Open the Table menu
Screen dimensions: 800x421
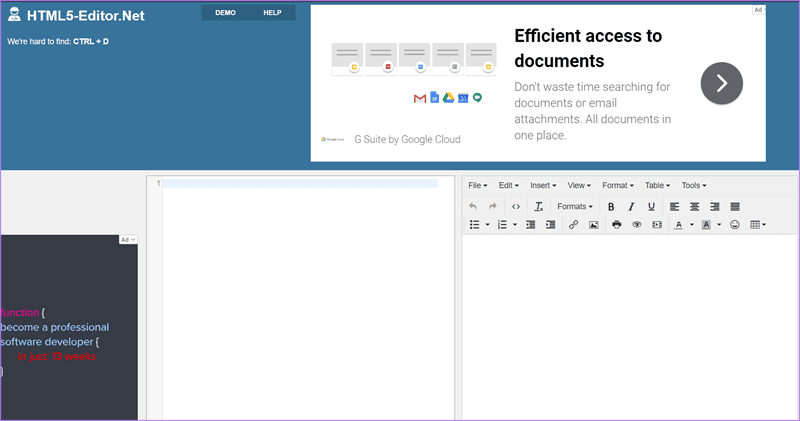click(658, 185)
